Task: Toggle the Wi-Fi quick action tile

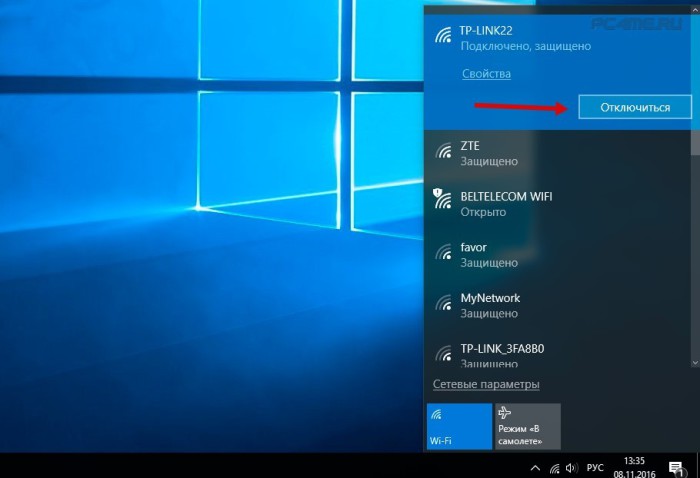Action: (x=459, y=426)
